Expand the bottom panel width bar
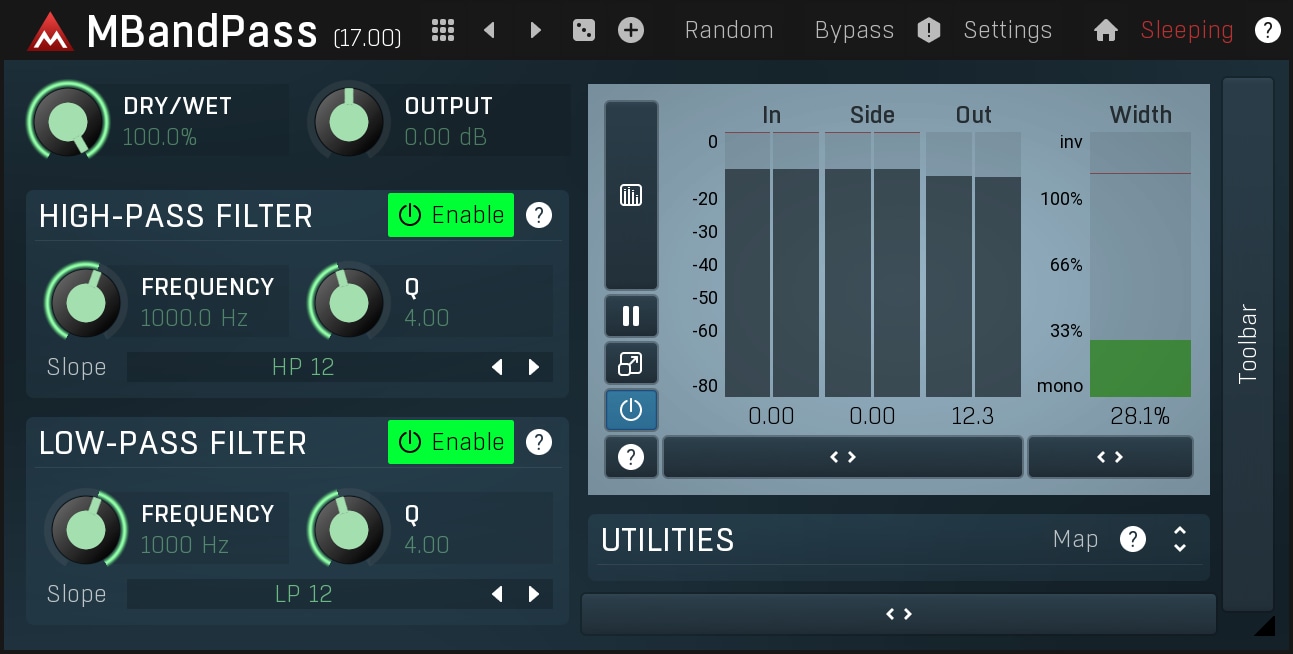The height and width of the screenshot is (654, 1293). tap(899, 614)
